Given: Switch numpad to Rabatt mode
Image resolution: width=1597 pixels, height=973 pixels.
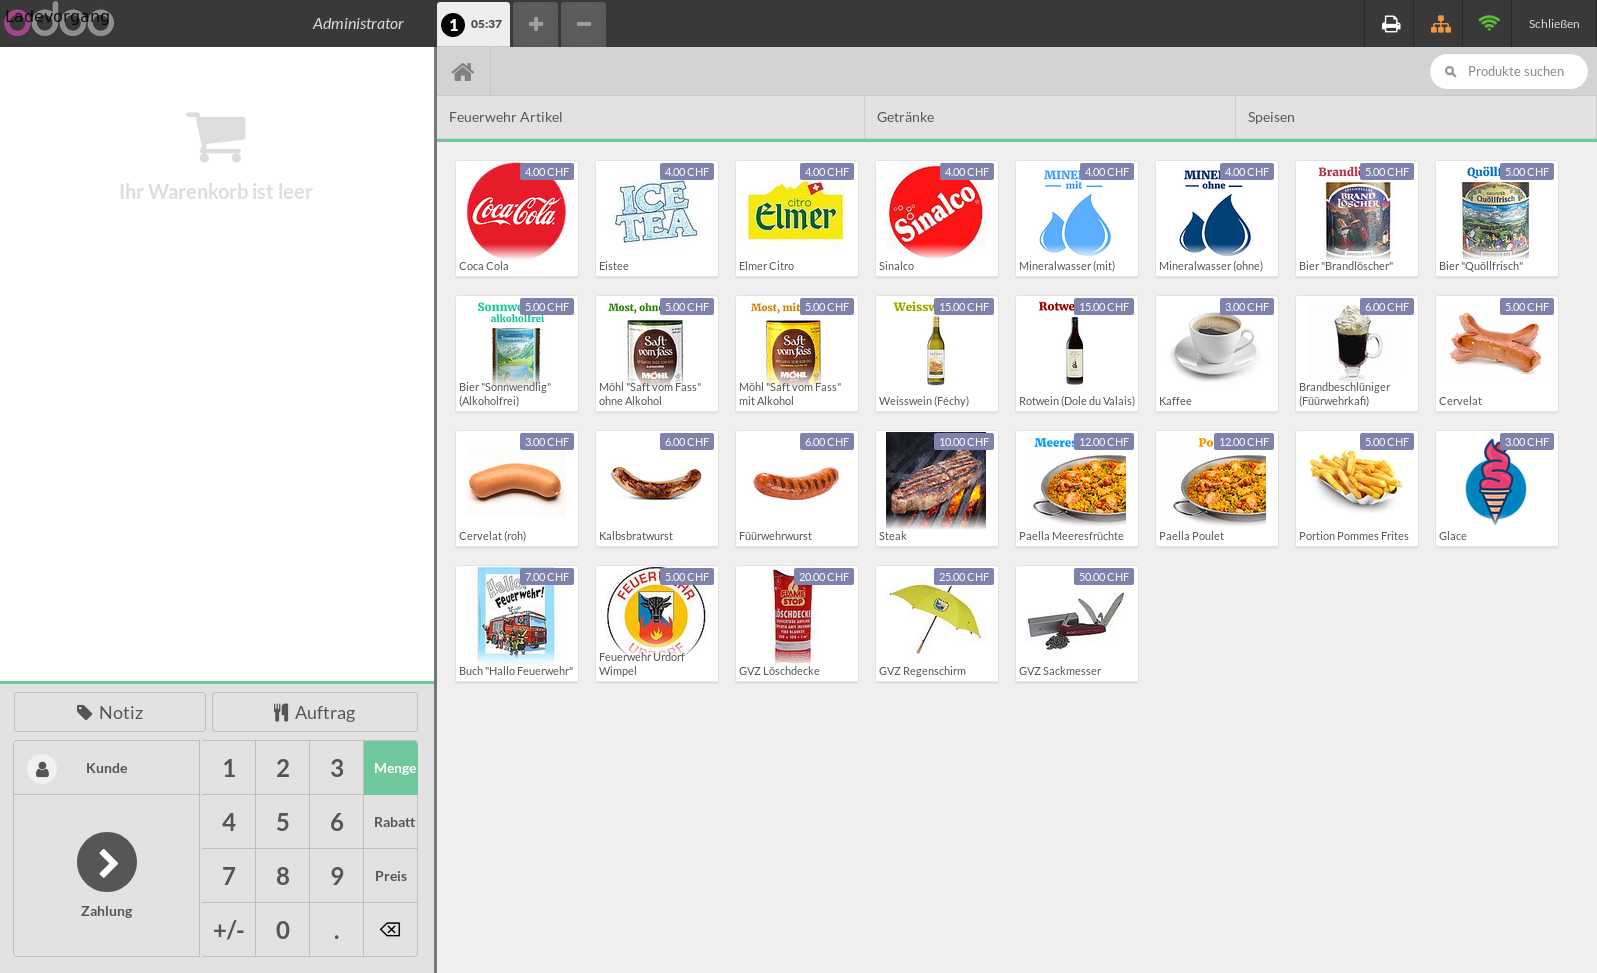Looking at the screenshot, I should click(x=391, y=822).
